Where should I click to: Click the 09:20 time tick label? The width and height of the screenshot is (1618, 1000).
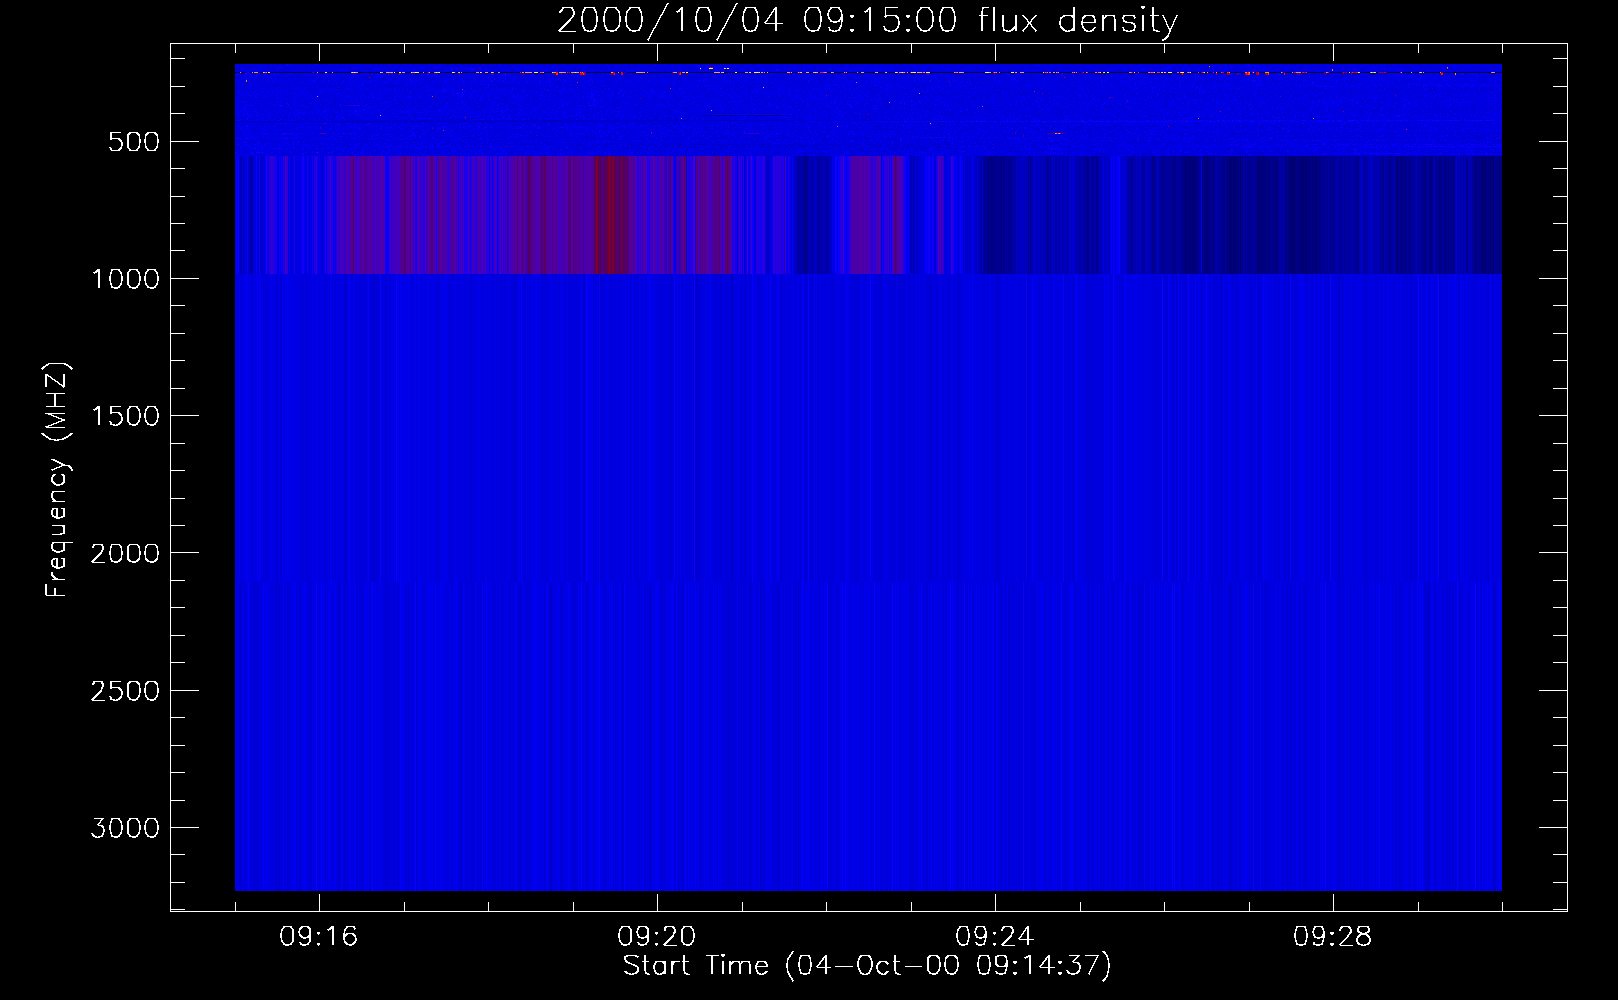pos(656,937)
